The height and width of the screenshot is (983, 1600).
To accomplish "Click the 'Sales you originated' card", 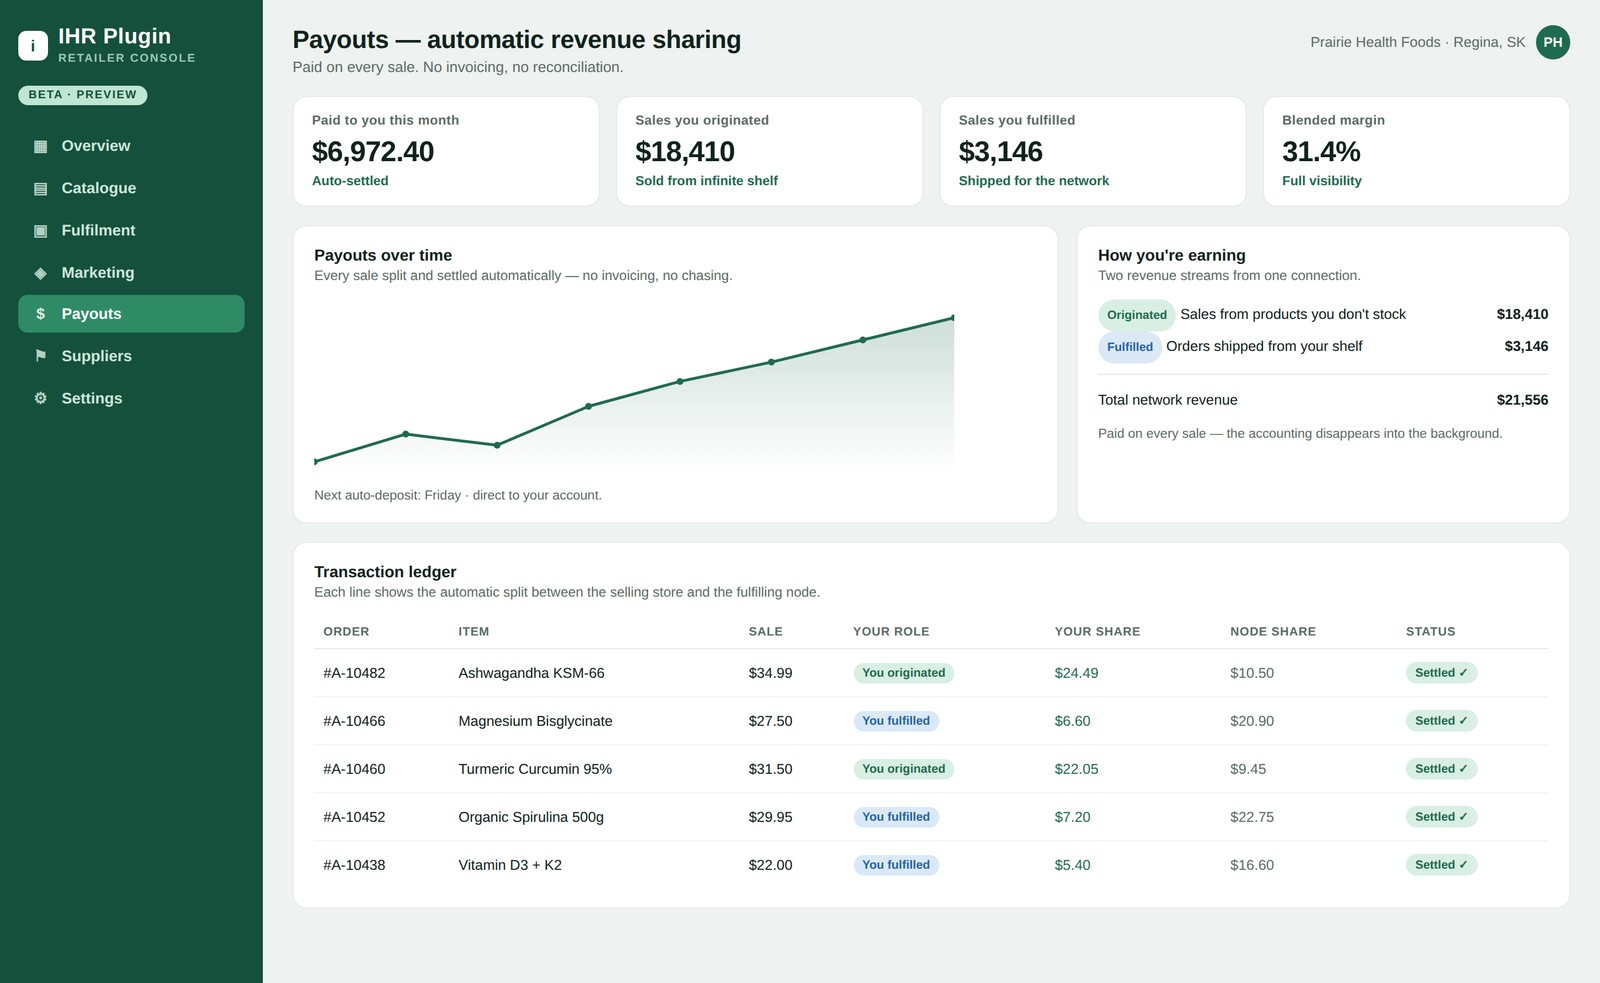I will tap(769, 151).
